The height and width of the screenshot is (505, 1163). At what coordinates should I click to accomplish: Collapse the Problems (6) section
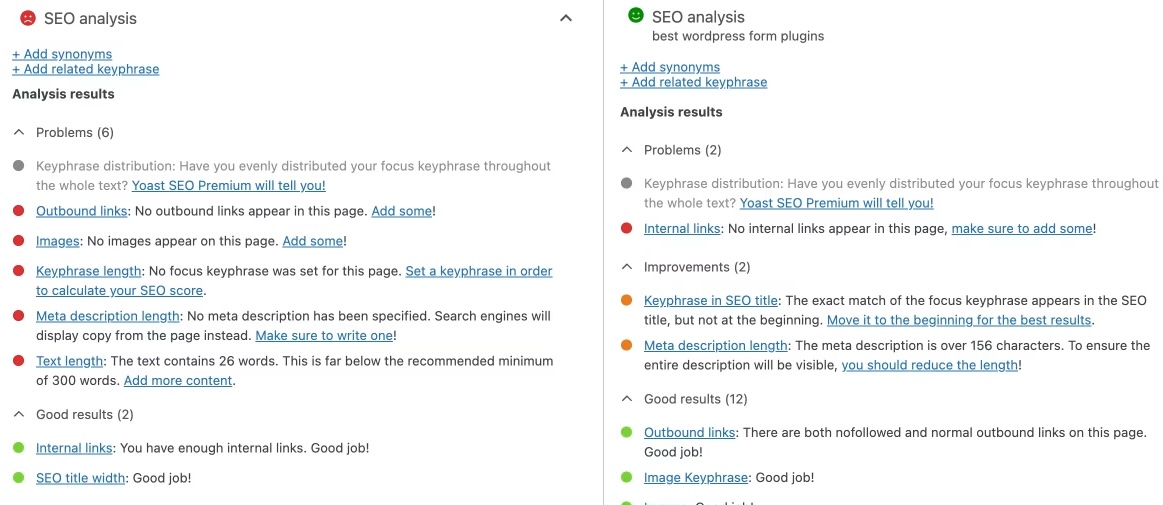click(19, 133)
